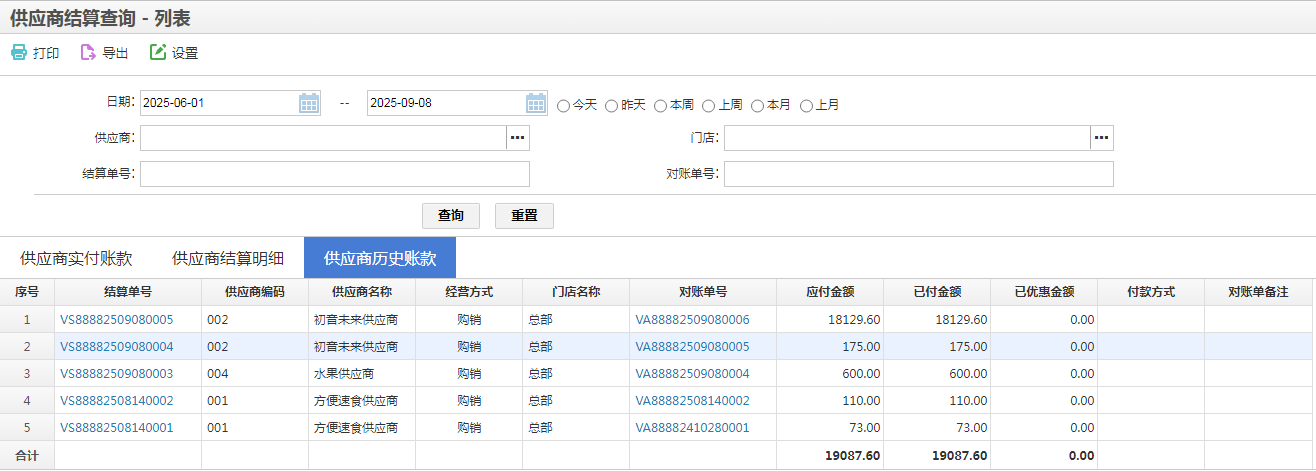Open settlement link VS88882509080004

117,346
